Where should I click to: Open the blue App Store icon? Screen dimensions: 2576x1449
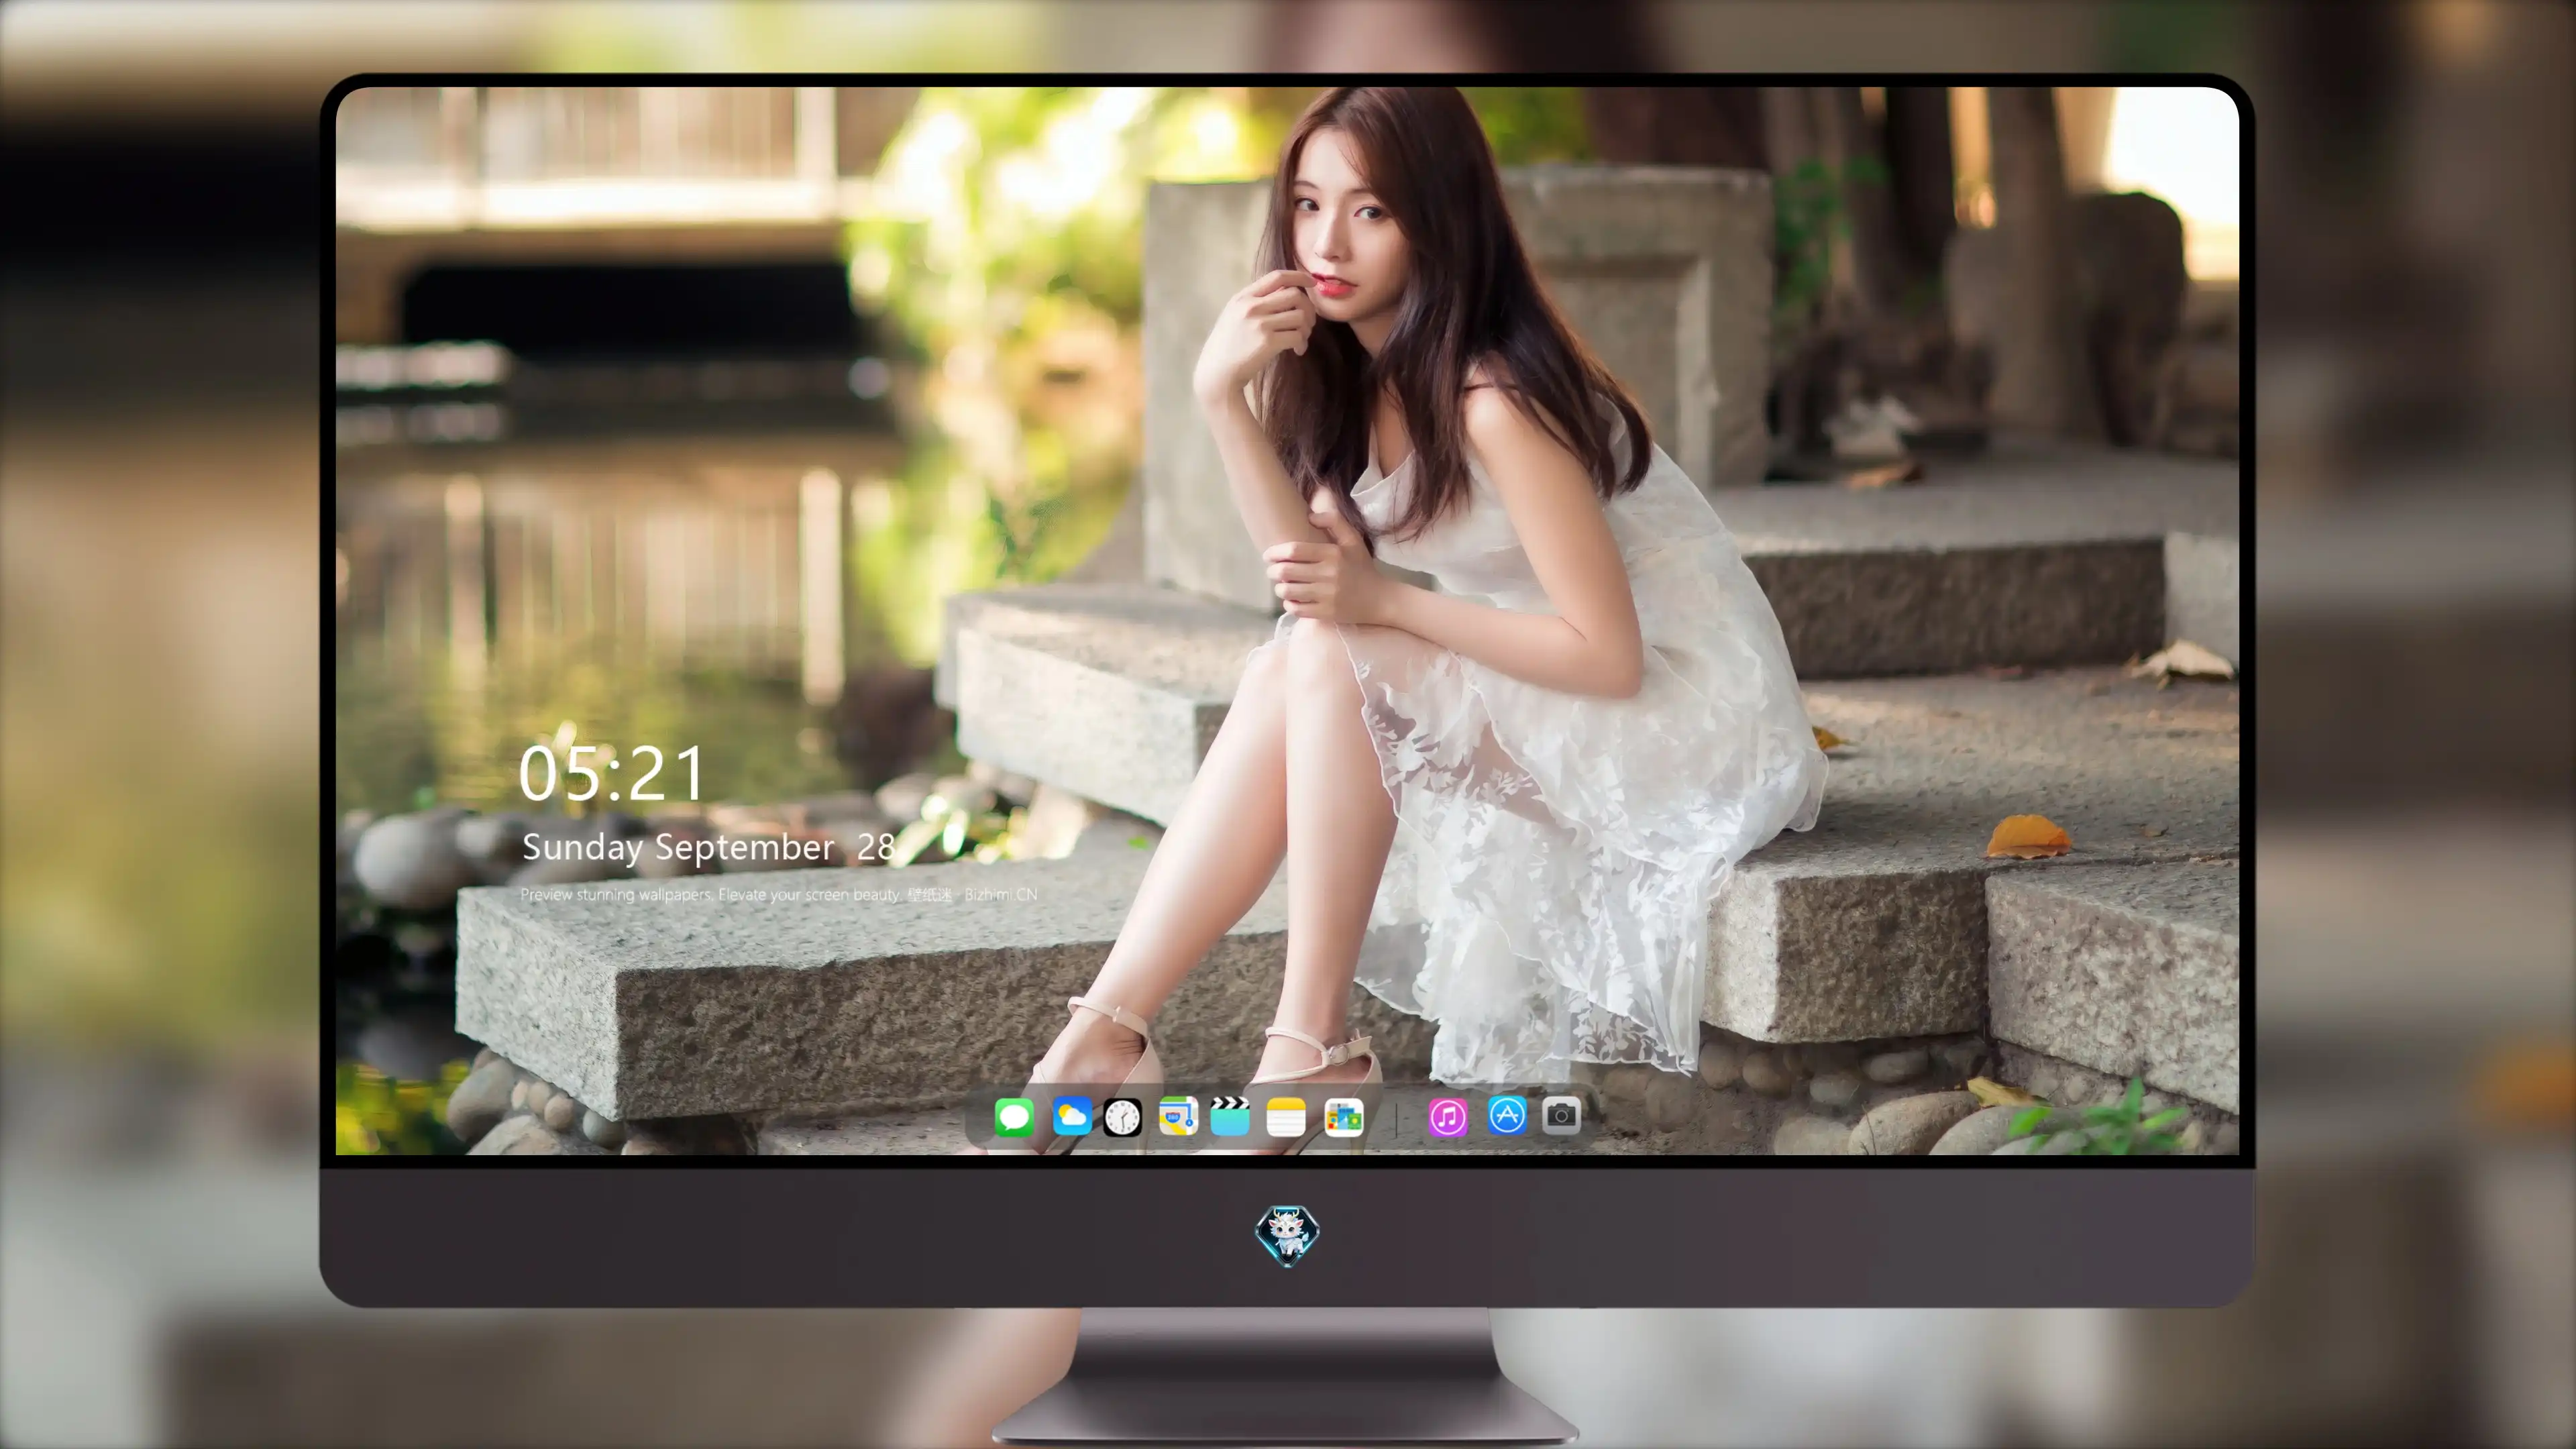click(1506, 1115)
